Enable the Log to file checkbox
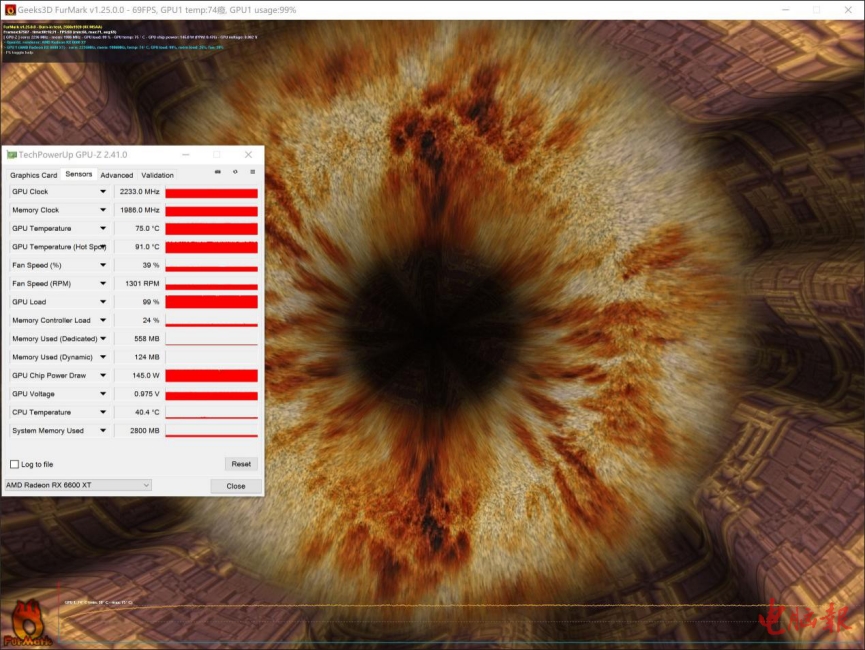This screenshot has height=650, width=865. click(14, 464)
